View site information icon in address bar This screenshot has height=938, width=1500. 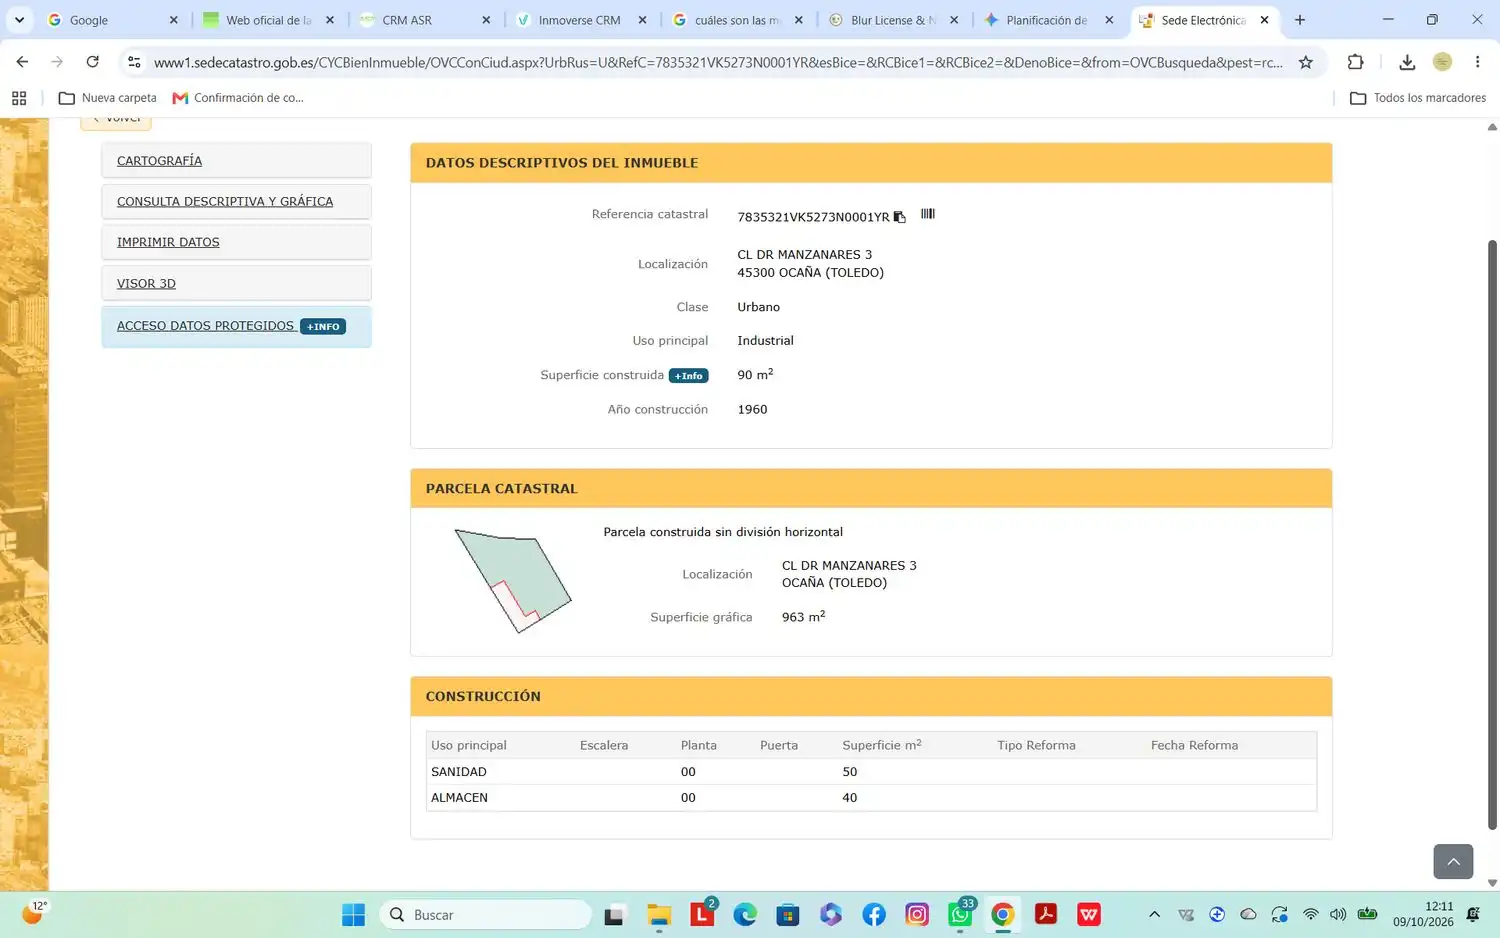(134, 62)
